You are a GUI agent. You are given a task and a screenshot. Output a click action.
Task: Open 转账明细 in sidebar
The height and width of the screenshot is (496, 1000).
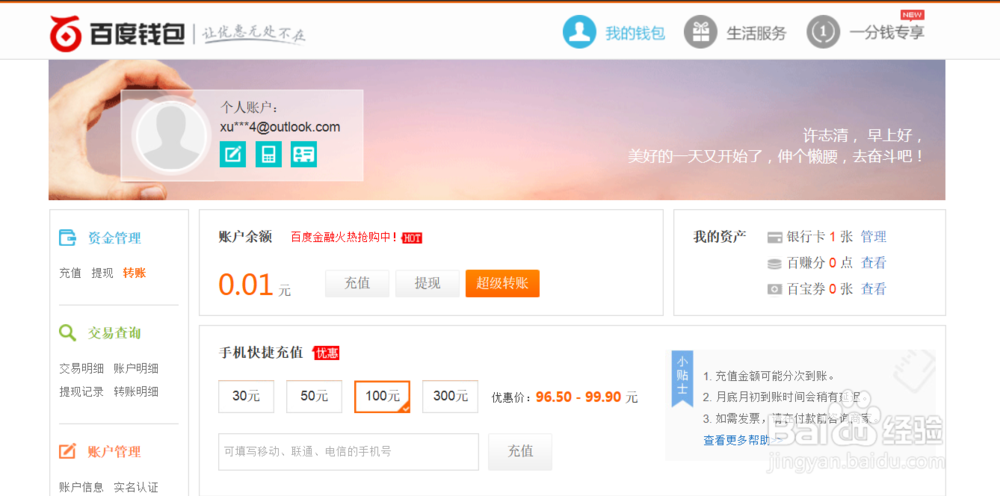coord(136,391)
